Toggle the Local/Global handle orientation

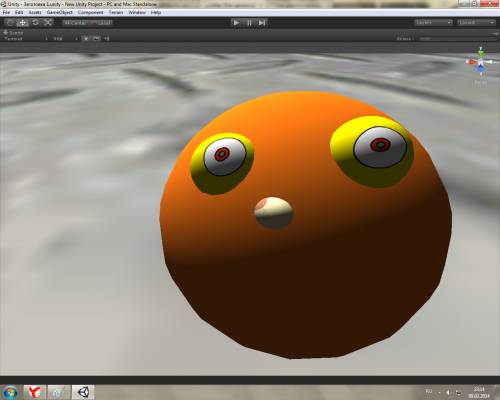pos(101,23)
